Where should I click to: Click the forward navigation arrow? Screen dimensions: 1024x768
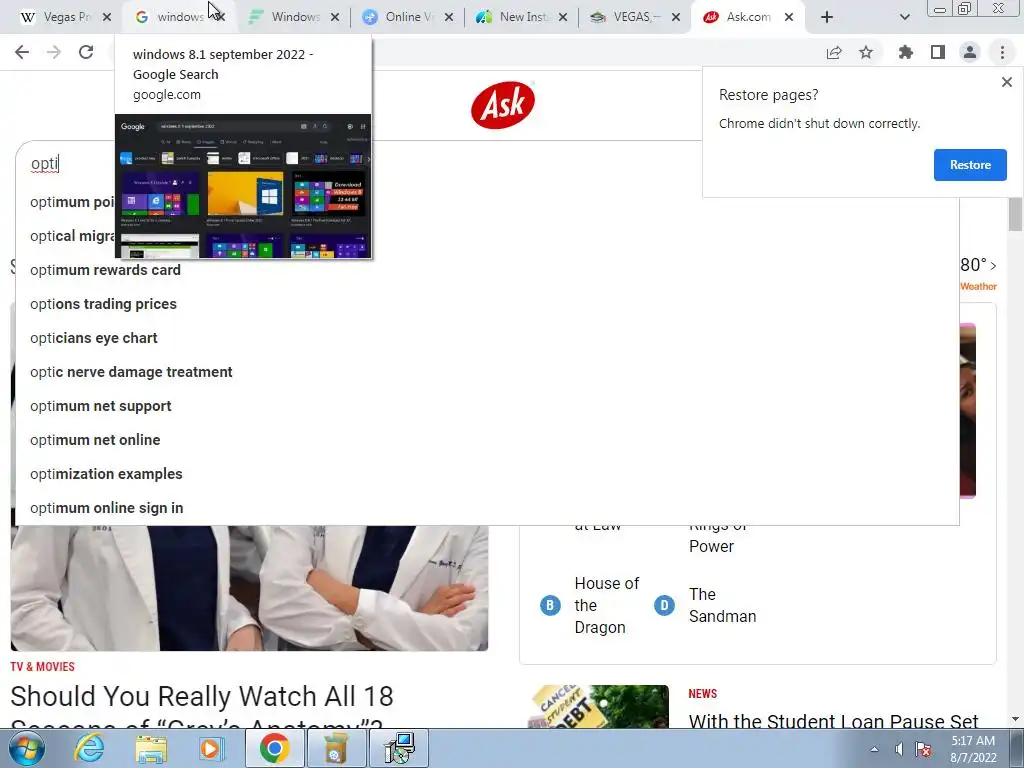pyautogui.click(x=54, y=52)
